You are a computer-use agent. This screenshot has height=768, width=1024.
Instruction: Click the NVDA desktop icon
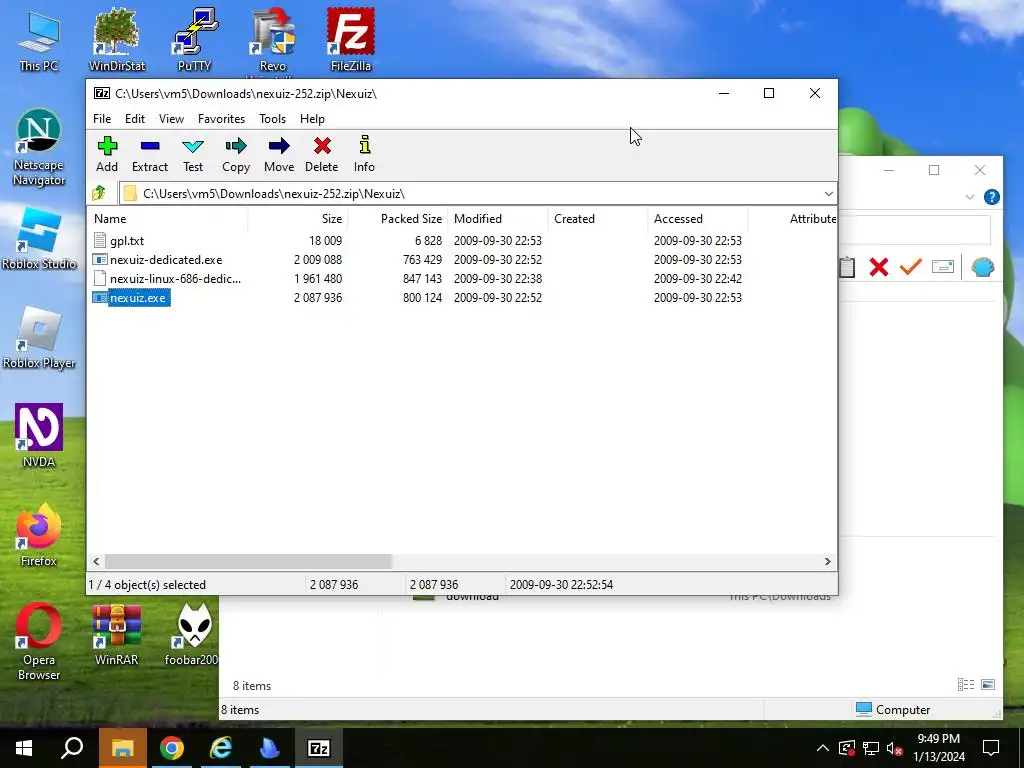(x=39, y=436)
